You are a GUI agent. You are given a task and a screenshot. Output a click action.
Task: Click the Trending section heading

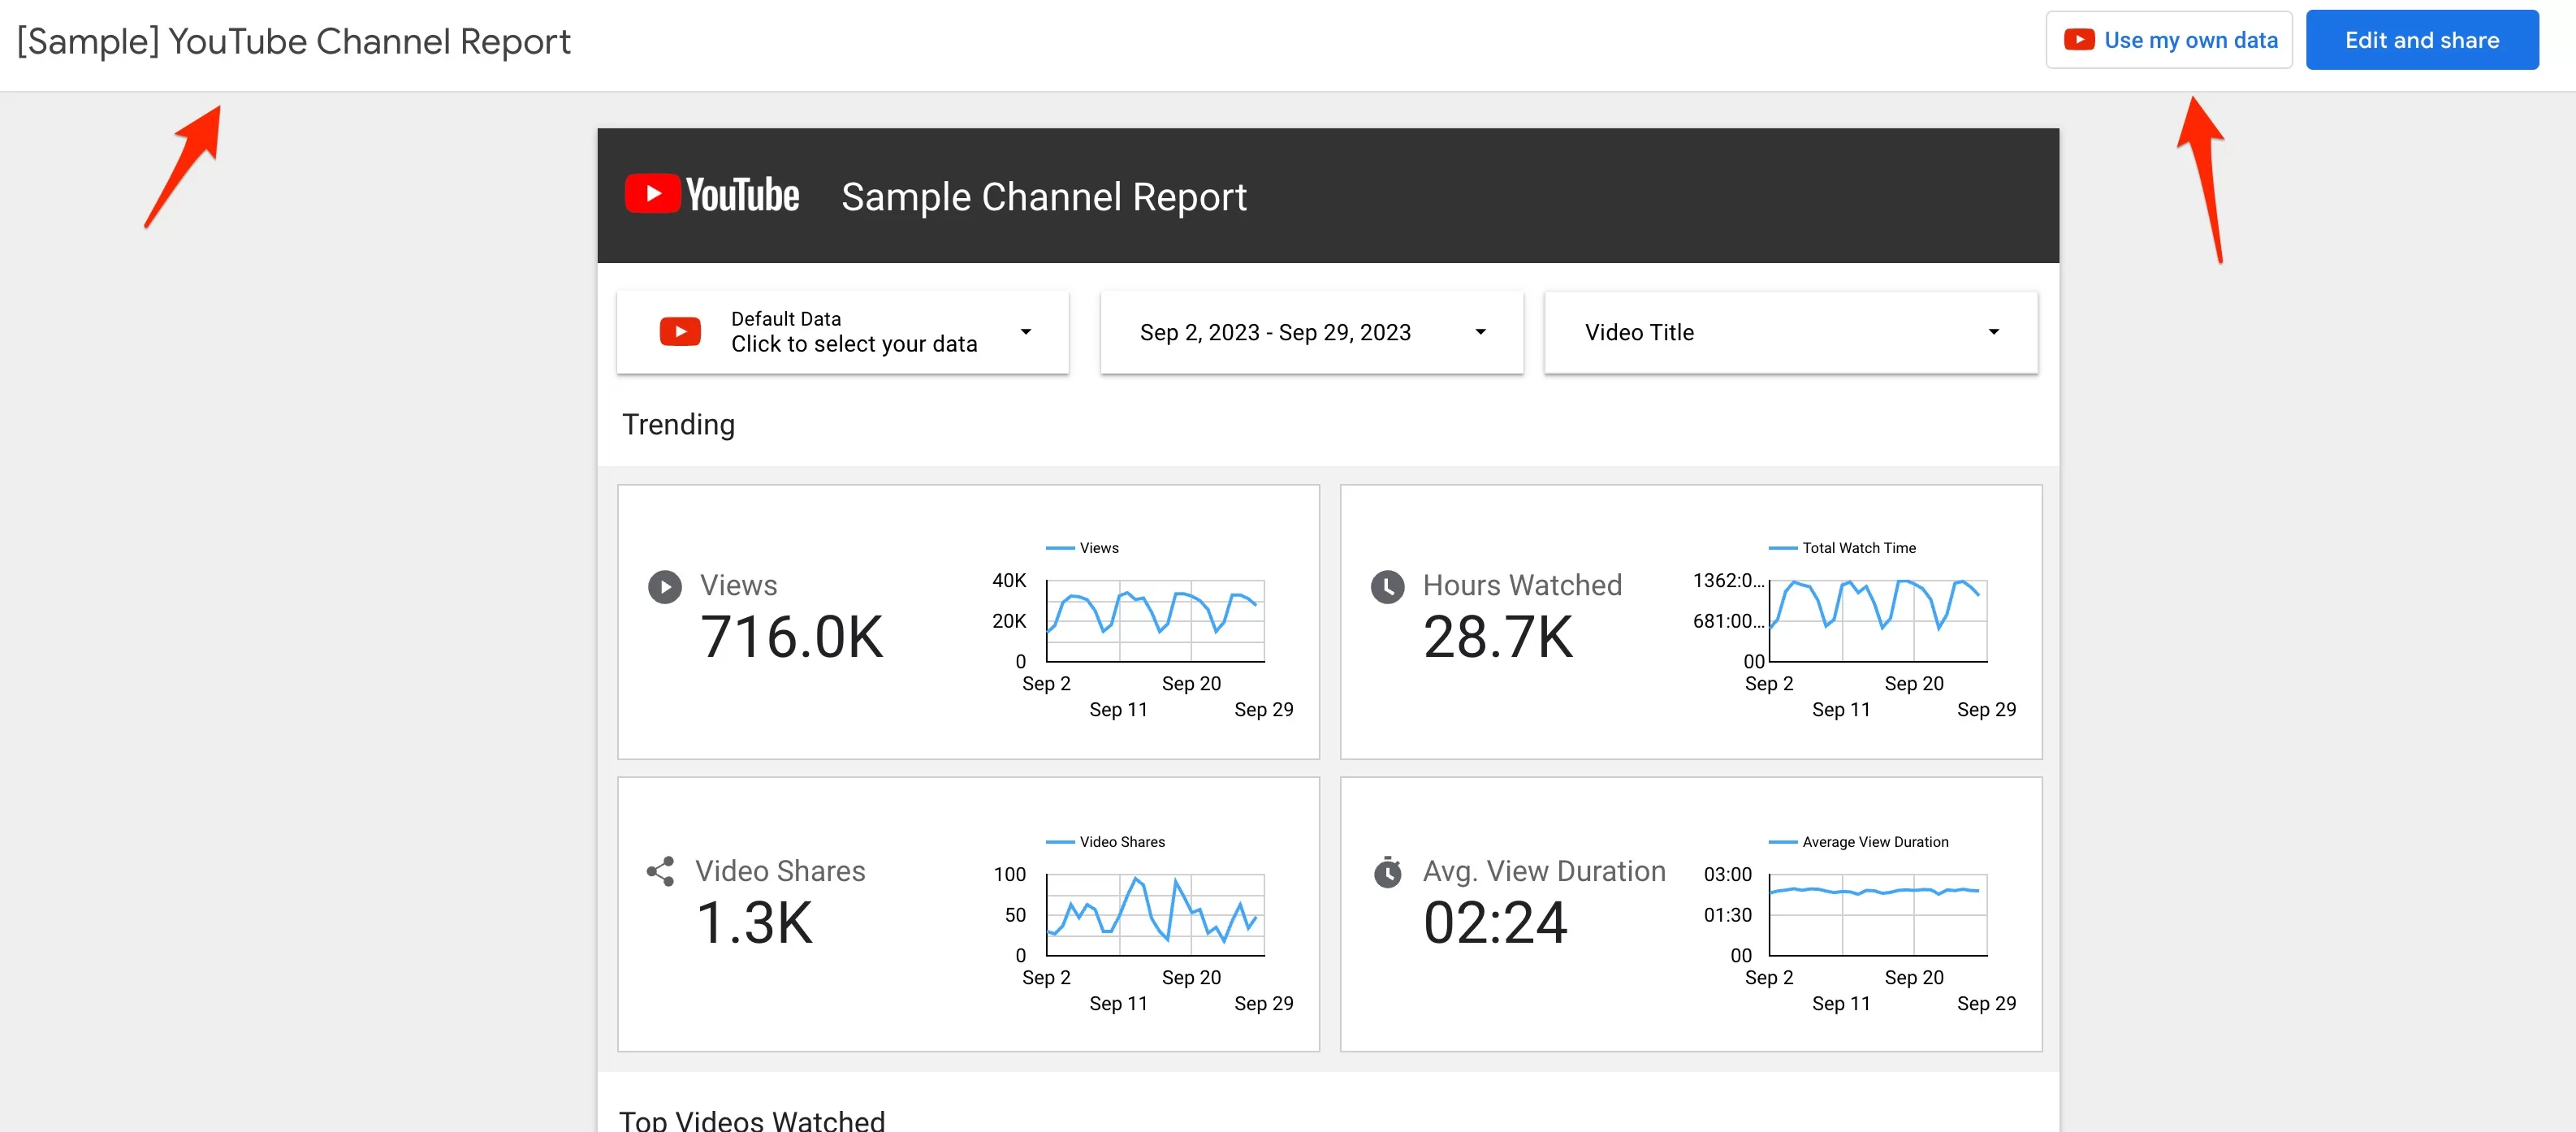[x=678, y=424]
